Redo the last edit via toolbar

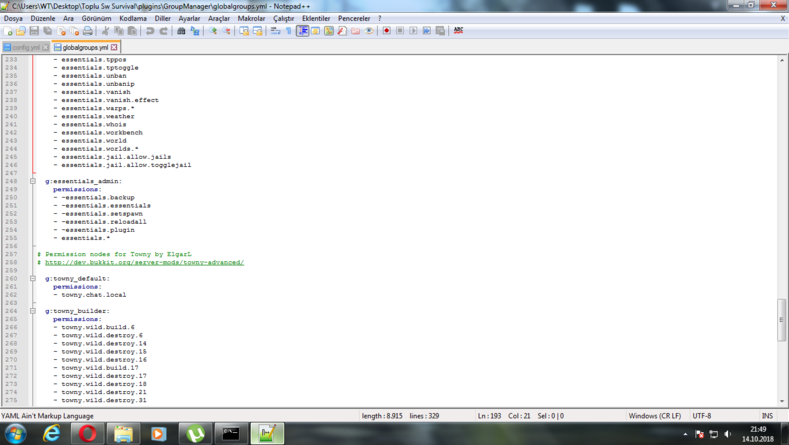click(163, 31)
